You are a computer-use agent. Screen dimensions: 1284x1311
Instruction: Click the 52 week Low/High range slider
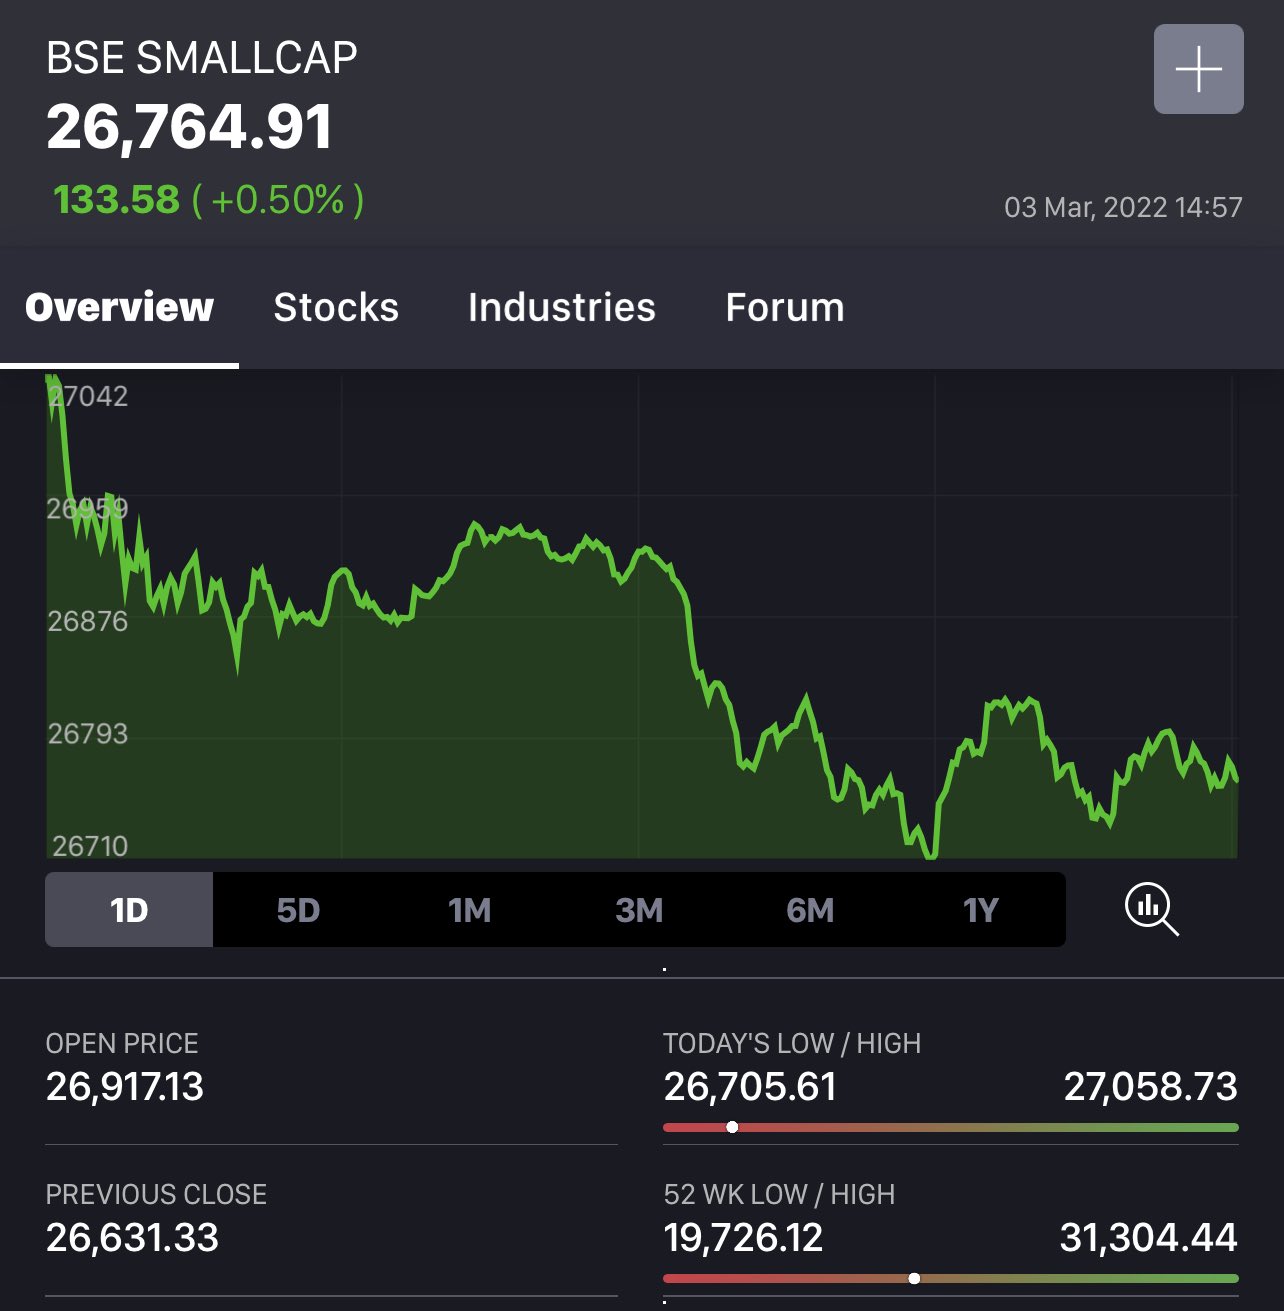(951, 1278)
